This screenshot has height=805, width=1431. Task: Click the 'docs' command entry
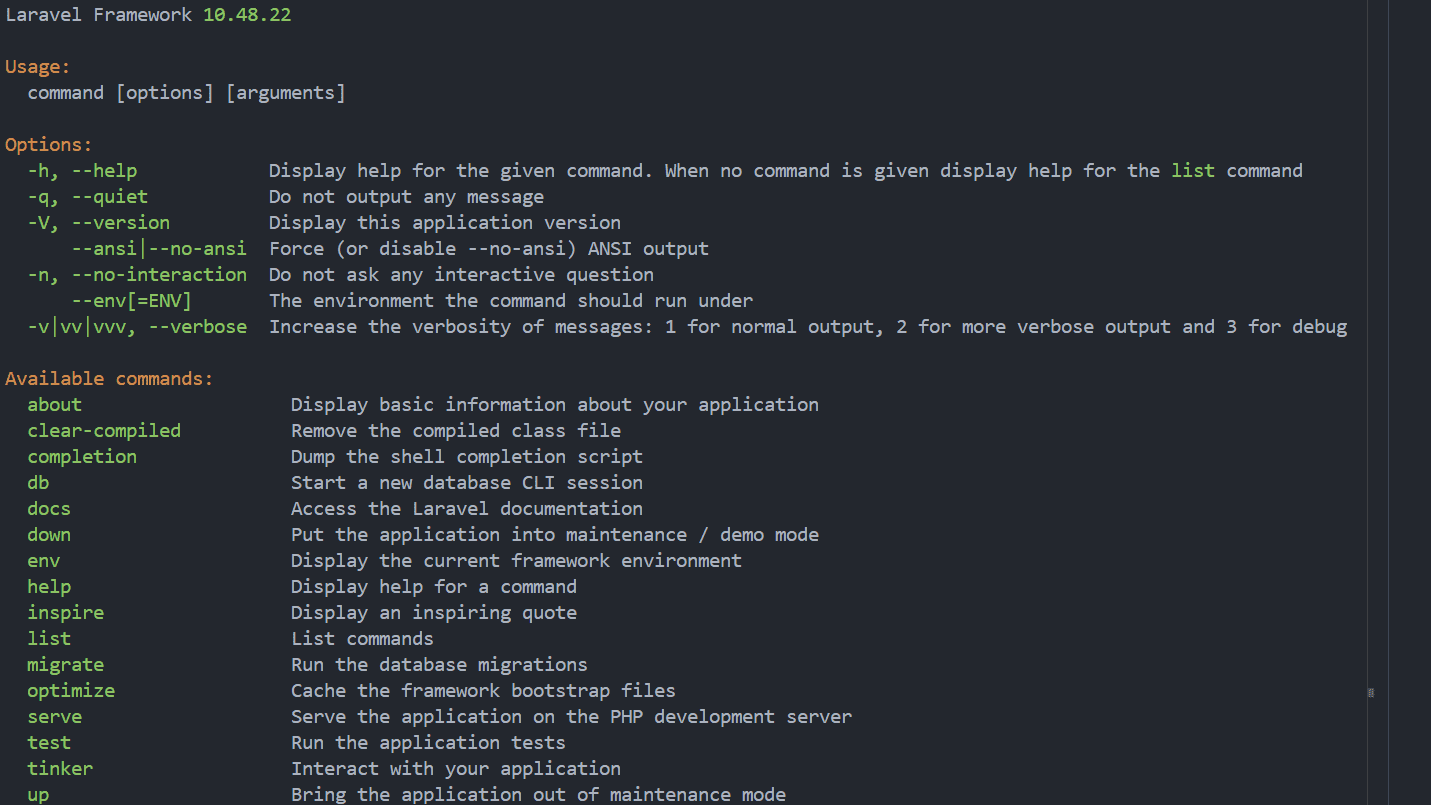pos(49,509)
